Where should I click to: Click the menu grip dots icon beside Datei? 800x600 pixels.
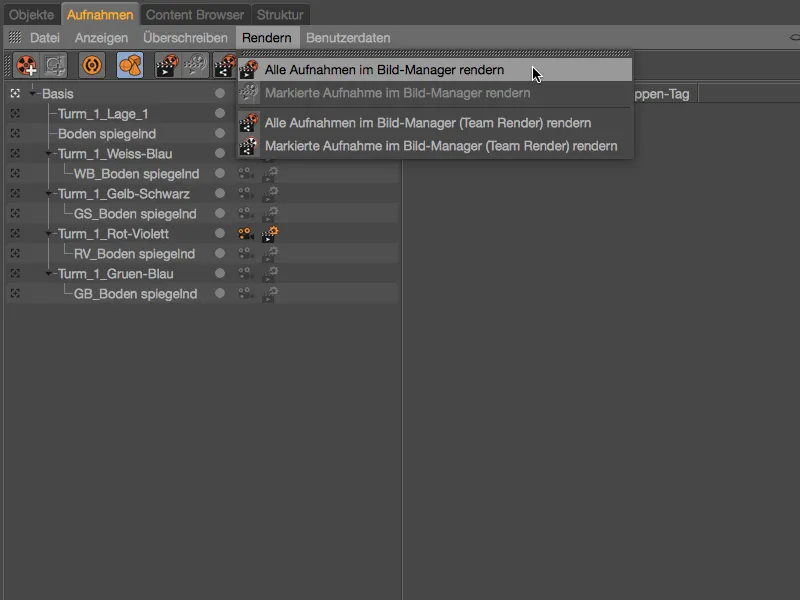point(15,37)
